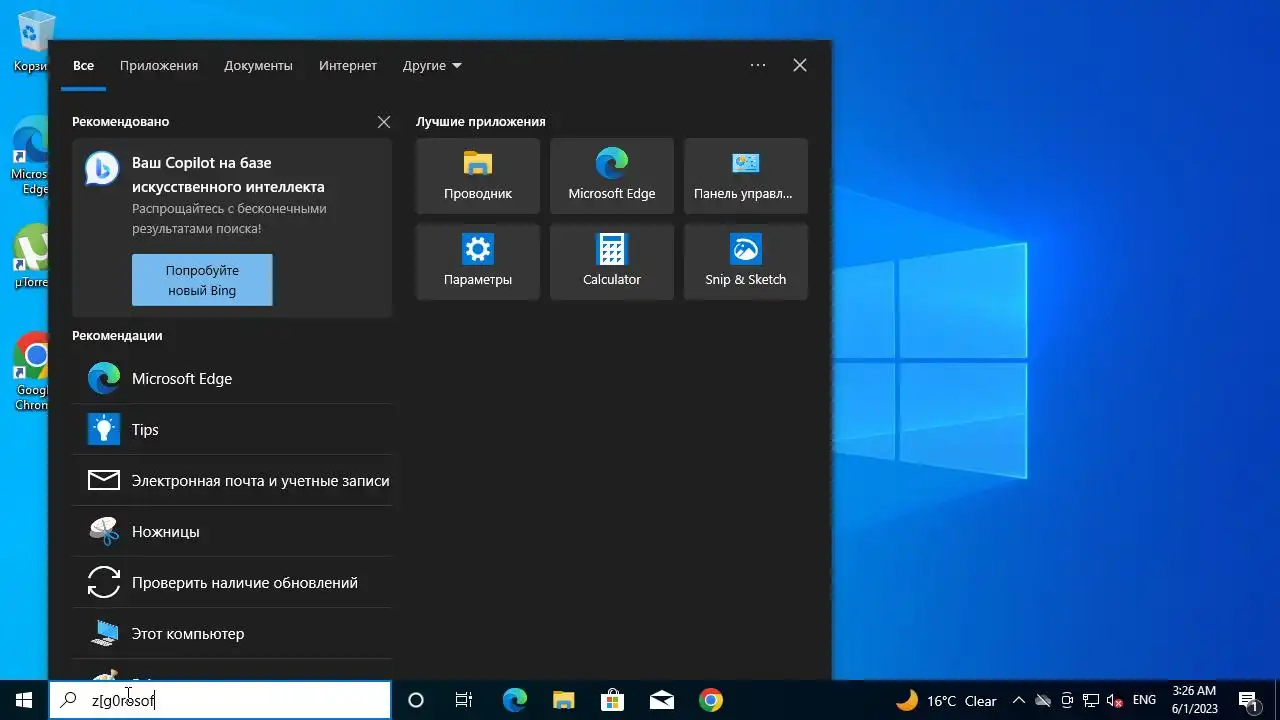Switch to the Все tab
The width and height of the screenshot is (1280, 720).
[x=83, y=66]
